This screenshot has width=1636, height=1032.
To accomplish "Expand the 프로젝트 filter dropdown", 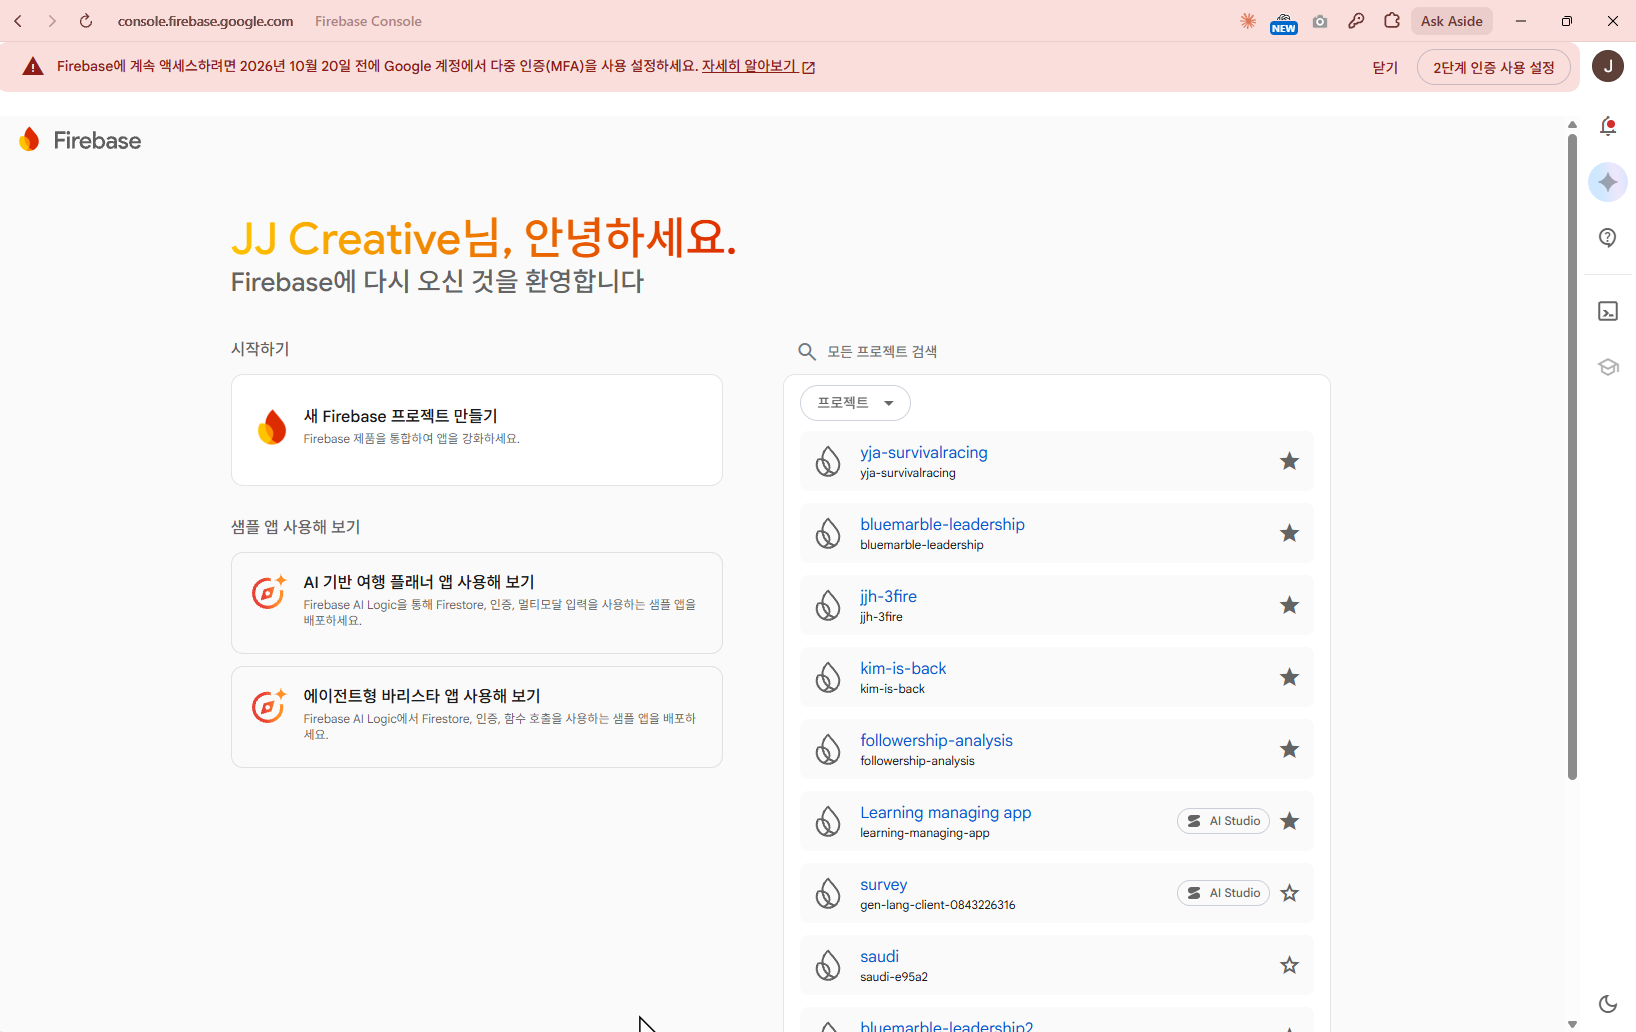I will click(x=855, y=403).
